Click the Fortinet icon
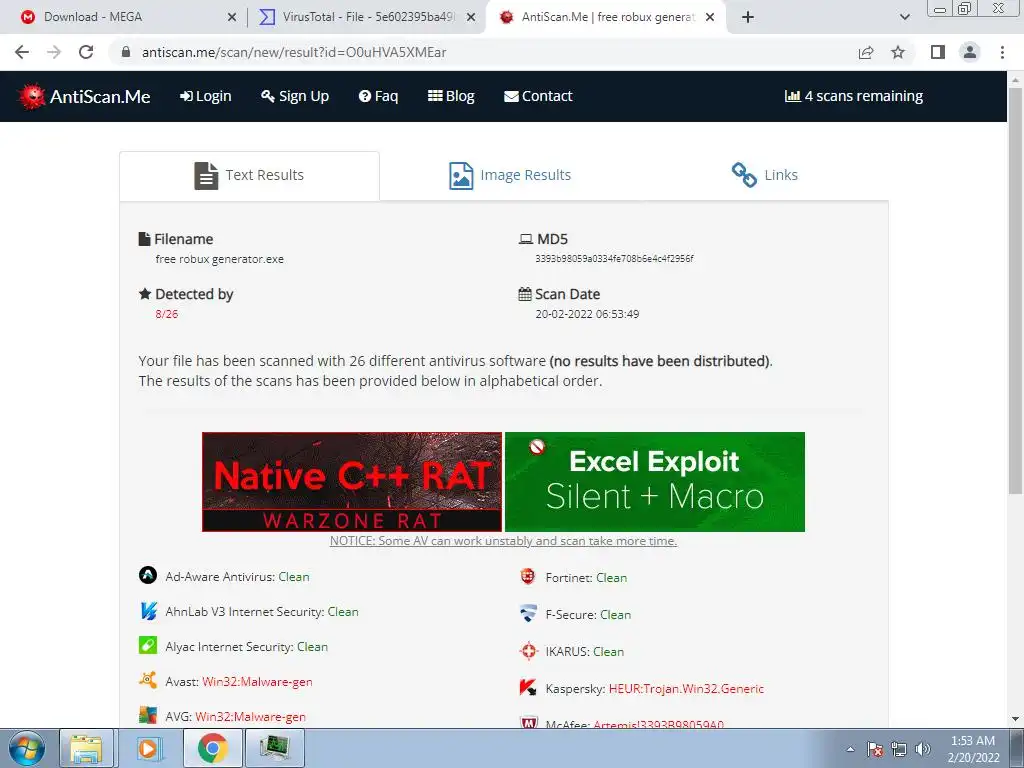 [528, 576]
